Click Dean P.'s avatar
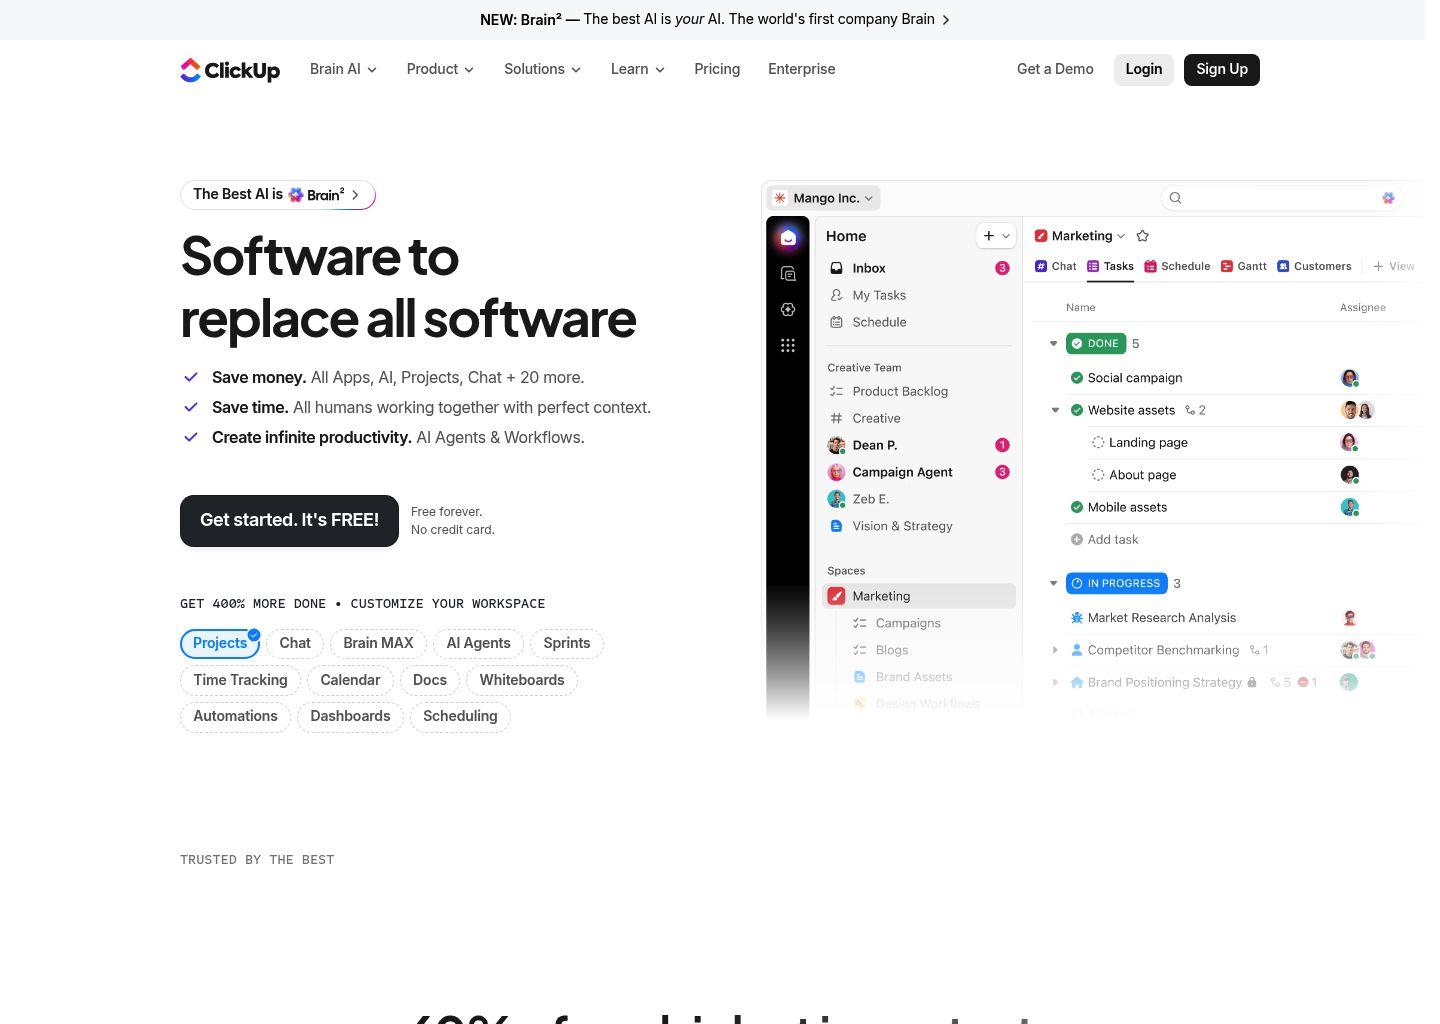 tap(837, 445)
